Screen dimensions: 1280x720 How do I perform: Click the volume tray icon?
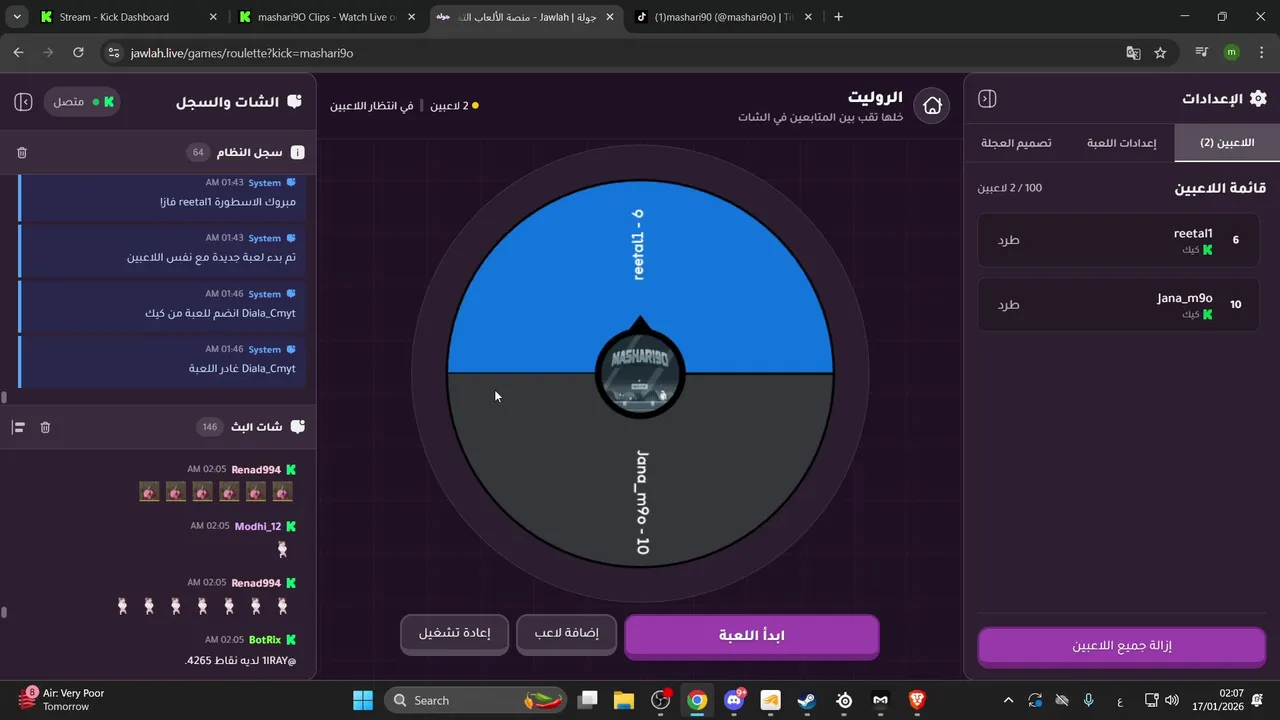(x=1171, y=700)
